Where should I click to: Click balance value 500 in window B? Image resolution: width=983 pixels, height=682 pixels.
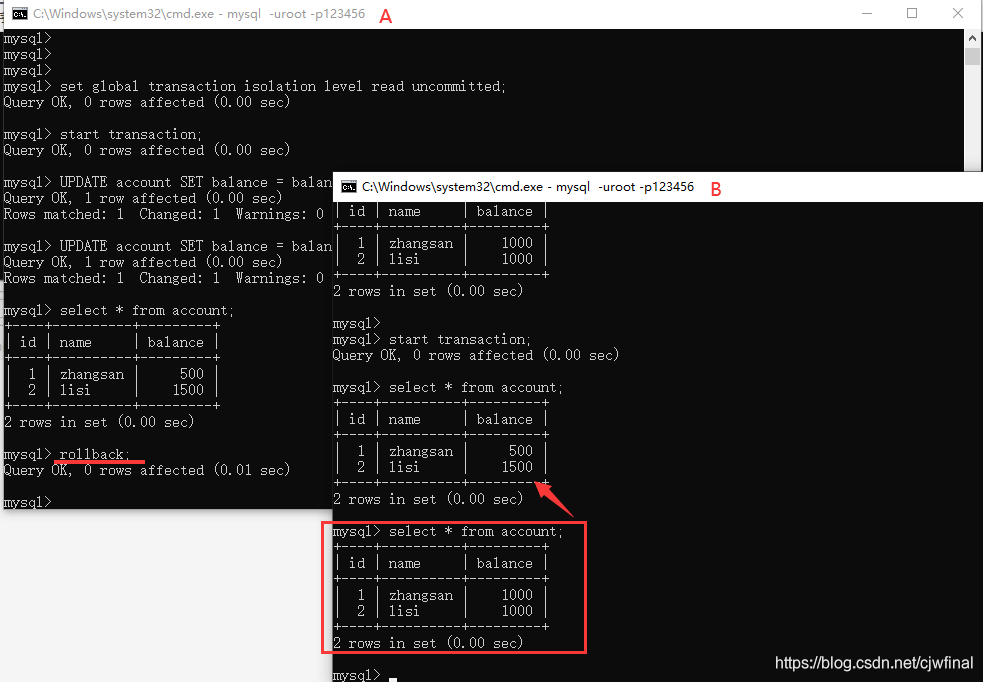tap(521, 451)
